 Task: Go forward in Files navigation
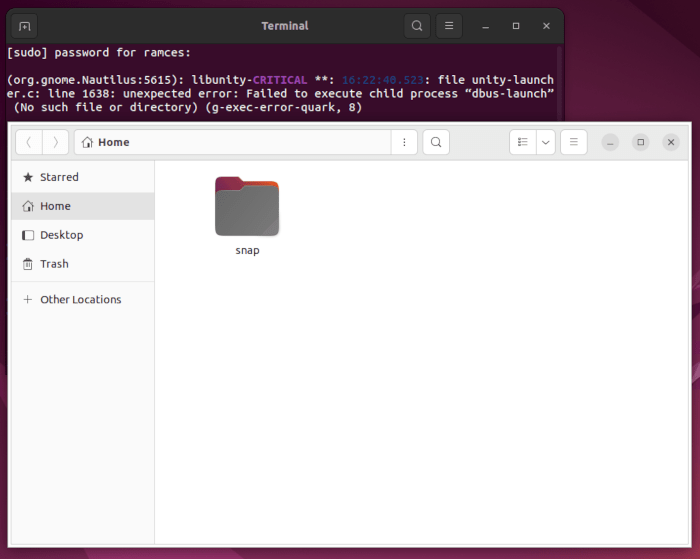point(55,142)
